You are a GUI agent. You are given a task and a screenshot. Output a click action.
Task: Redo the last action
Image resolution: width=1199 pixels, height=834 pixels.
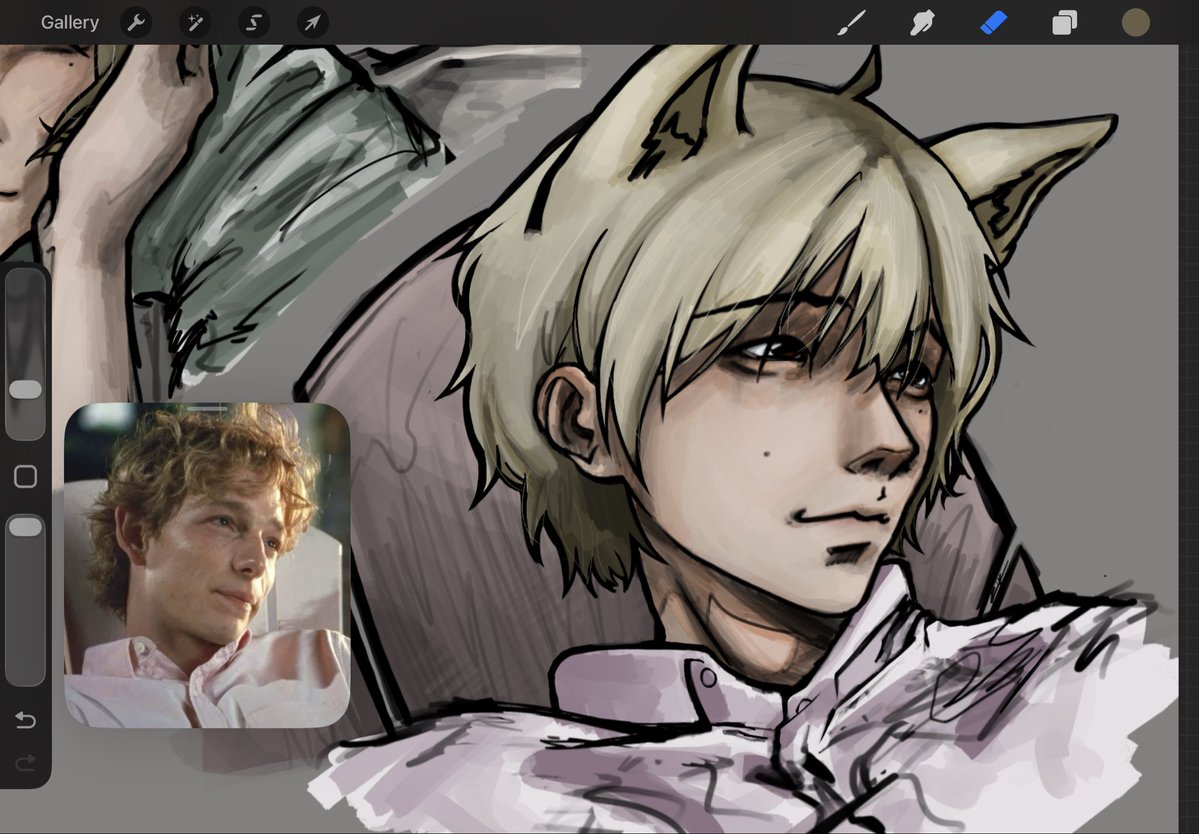pyautogui.click(x=25, y=762)
